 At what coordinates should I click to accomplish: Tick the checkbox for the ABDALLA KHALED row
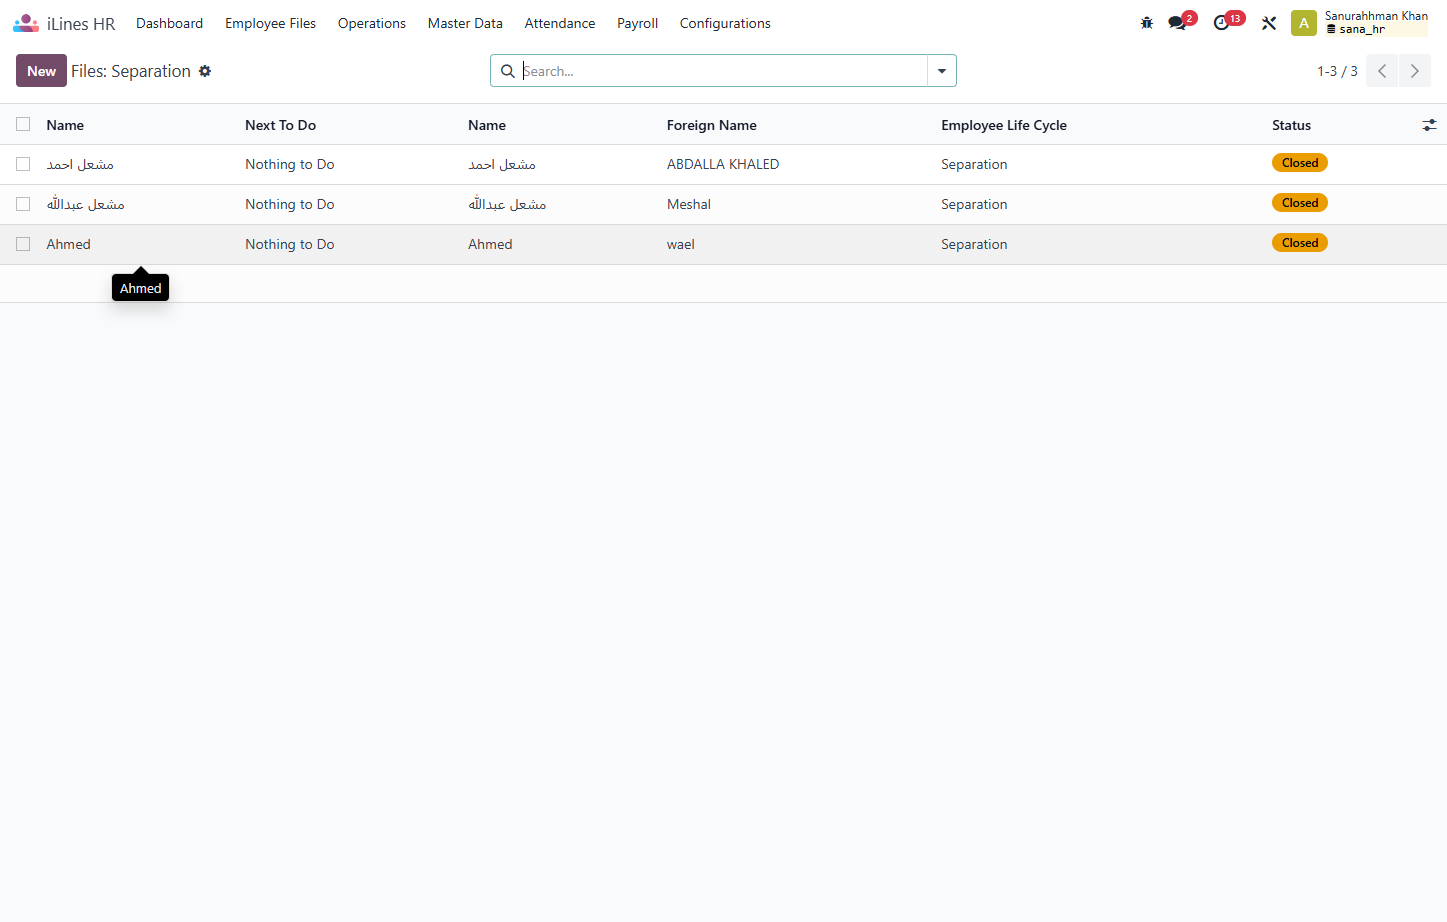[x=23, y=164]
